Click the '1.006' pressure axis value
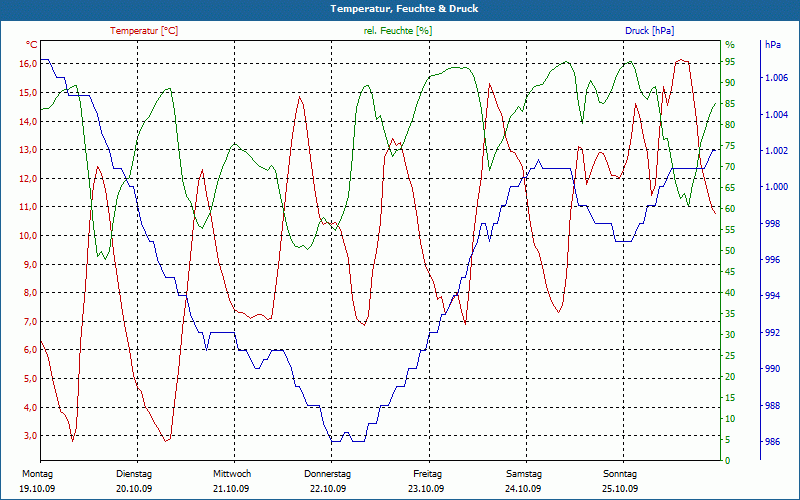Viewport: 800px width, 500px height. click(777, 78)
